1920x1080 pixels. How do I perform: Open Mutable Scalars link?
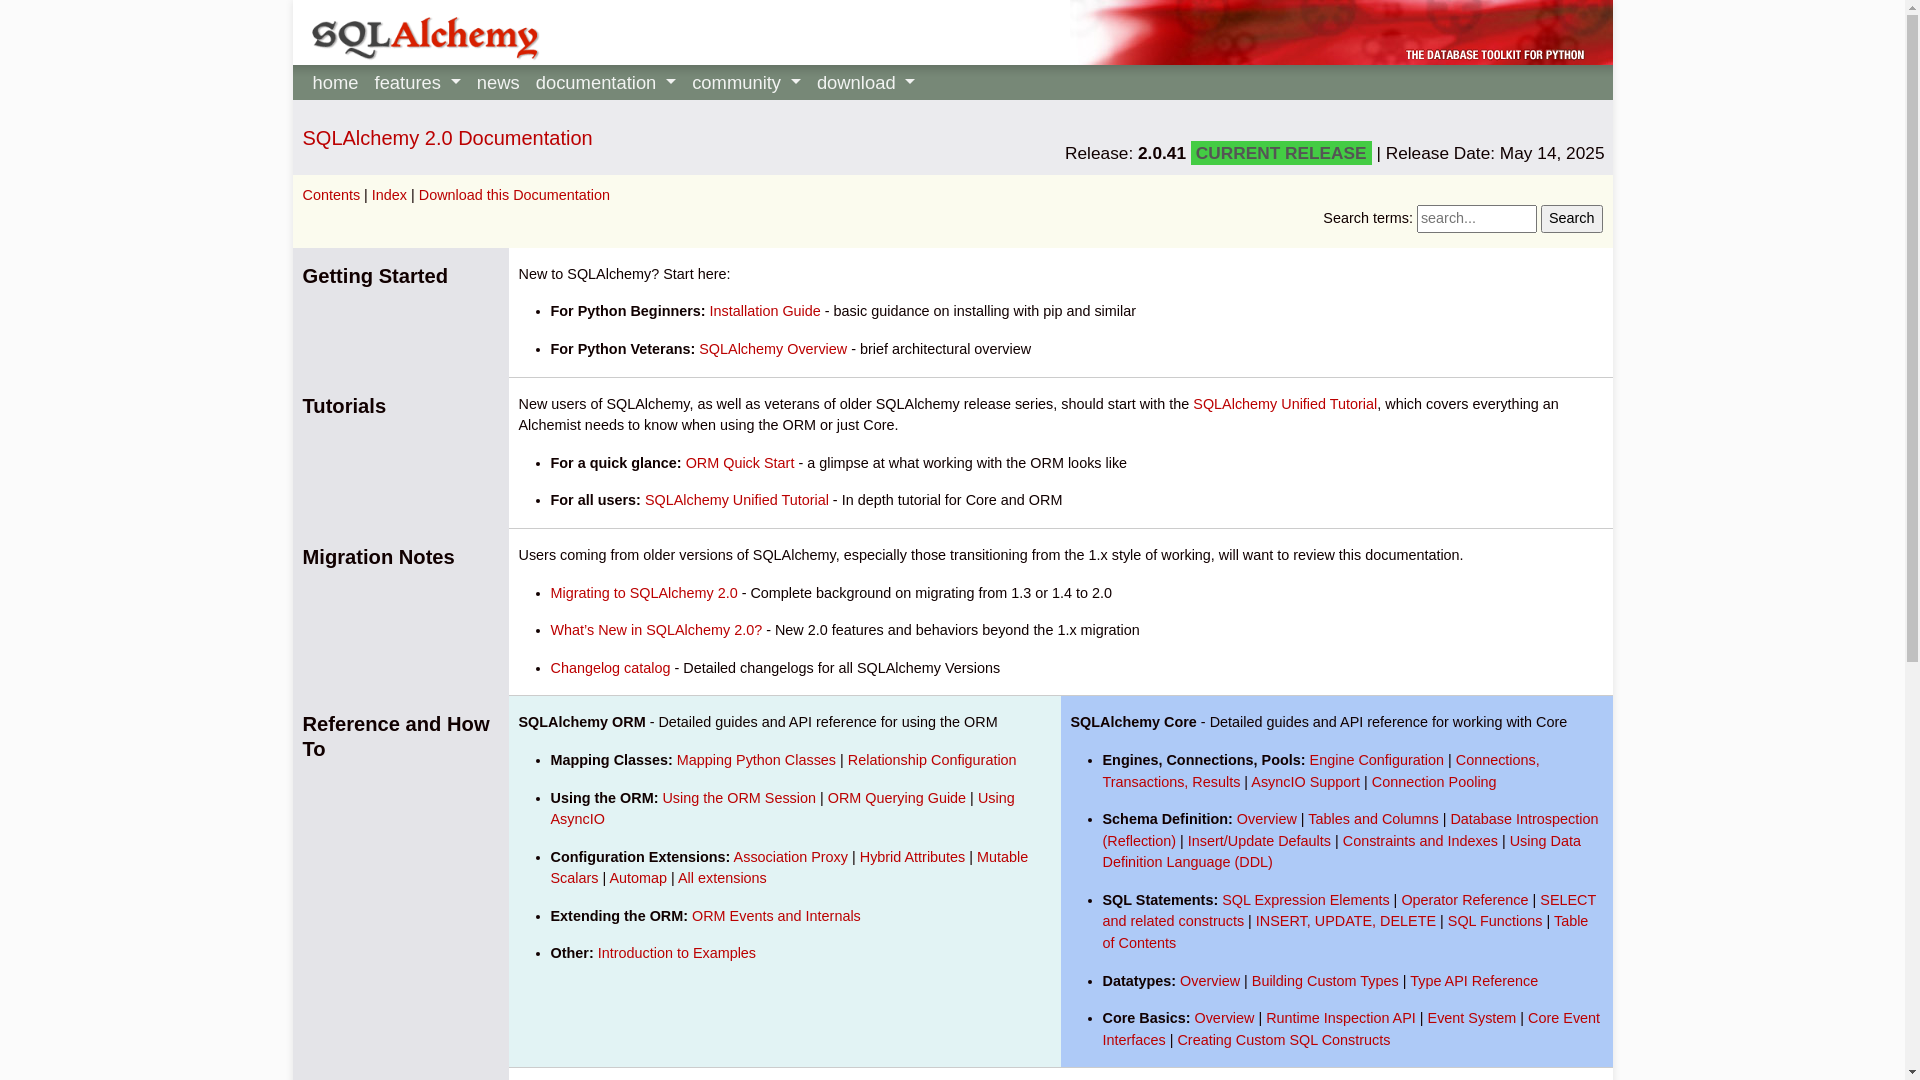click(1002, 857)
